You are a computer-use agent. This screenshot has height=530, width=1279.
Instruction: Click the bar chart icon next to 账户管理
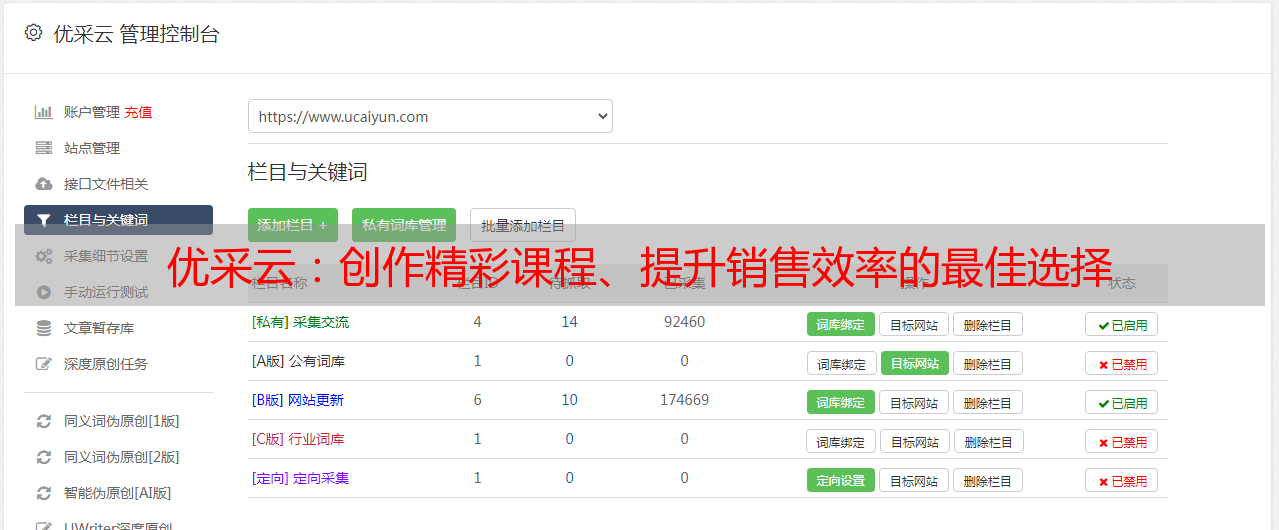(43, 112)
